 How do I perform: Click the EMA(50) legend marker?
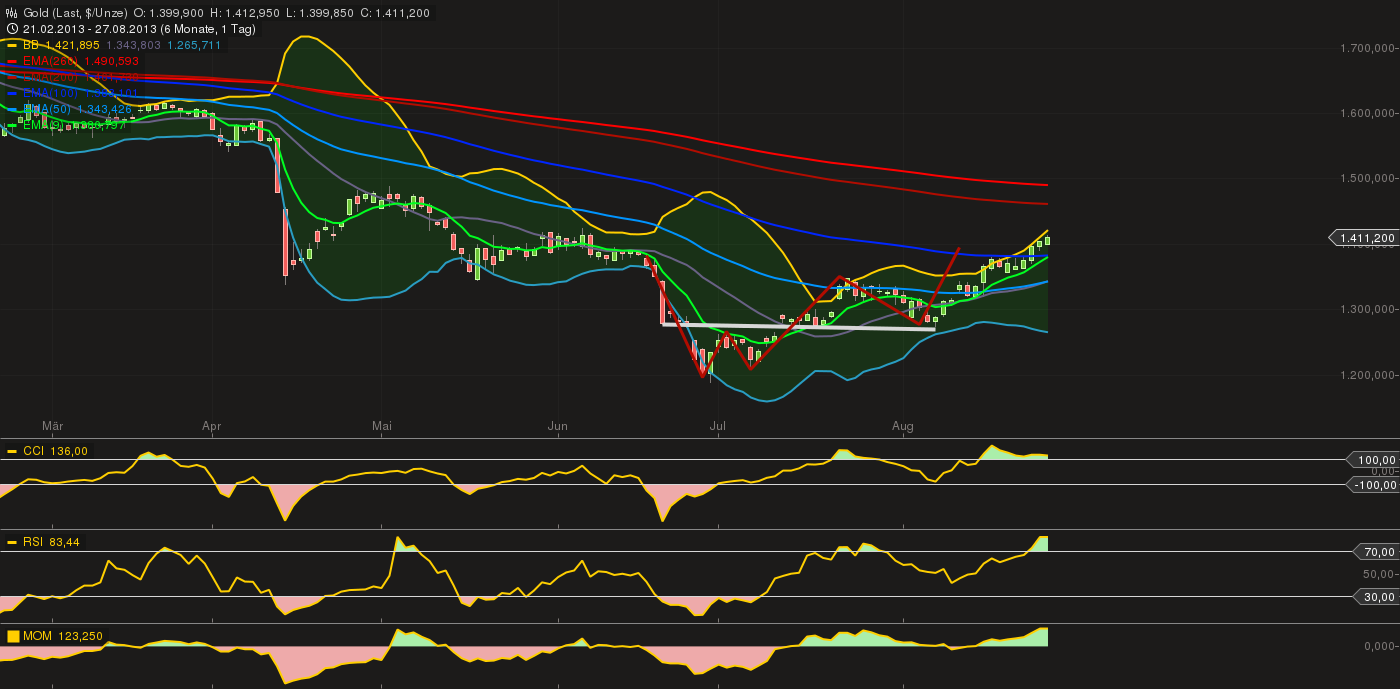(x=12, y=109)
